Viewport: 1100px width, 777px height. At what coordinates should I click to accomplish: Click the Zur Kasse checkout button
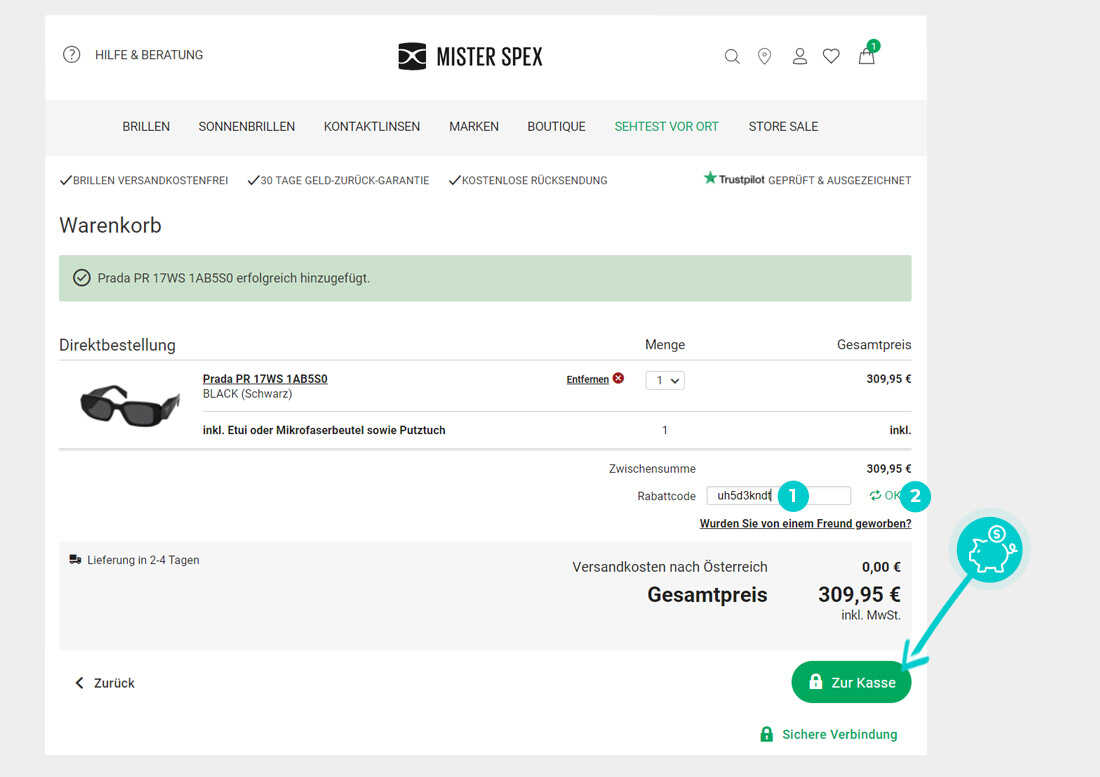[x=851, y=682]
